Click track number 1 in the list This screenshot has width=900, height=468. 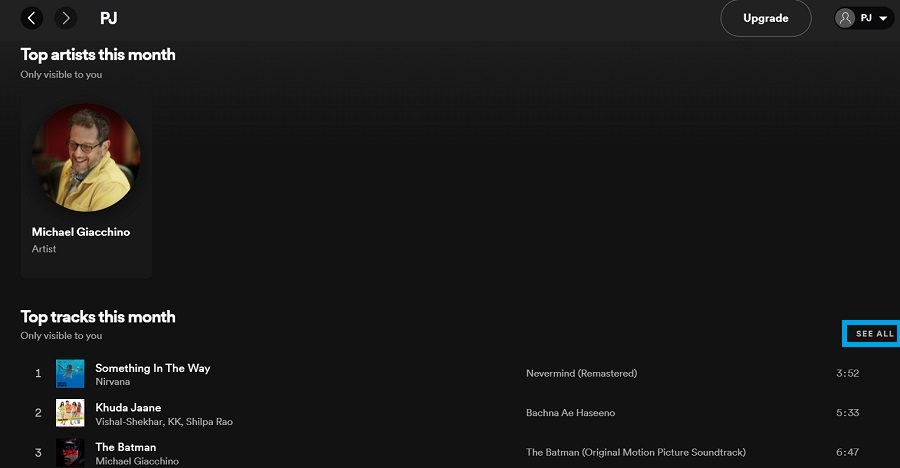38,373
